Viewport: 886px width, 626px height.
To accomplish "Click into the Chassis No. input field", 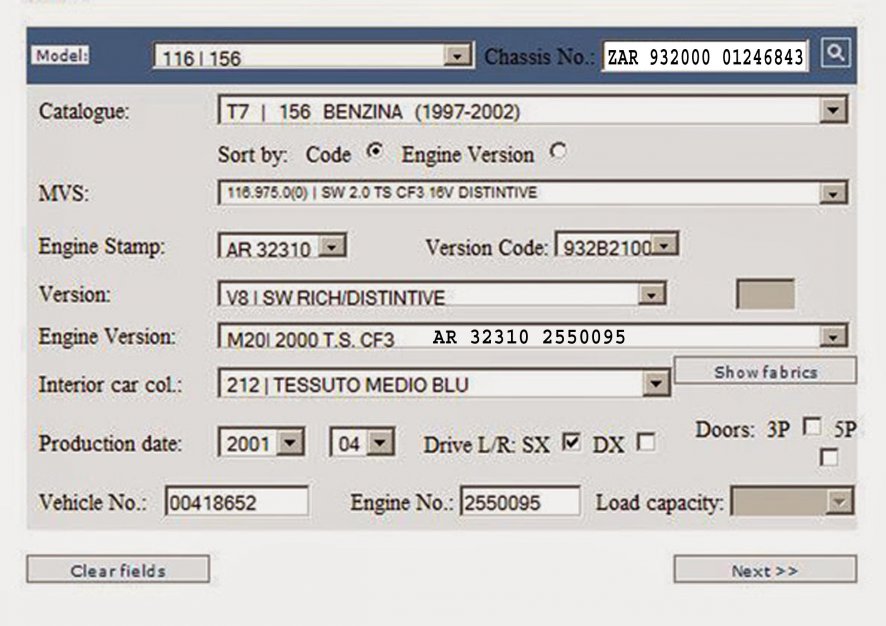I will pos(704,57).
